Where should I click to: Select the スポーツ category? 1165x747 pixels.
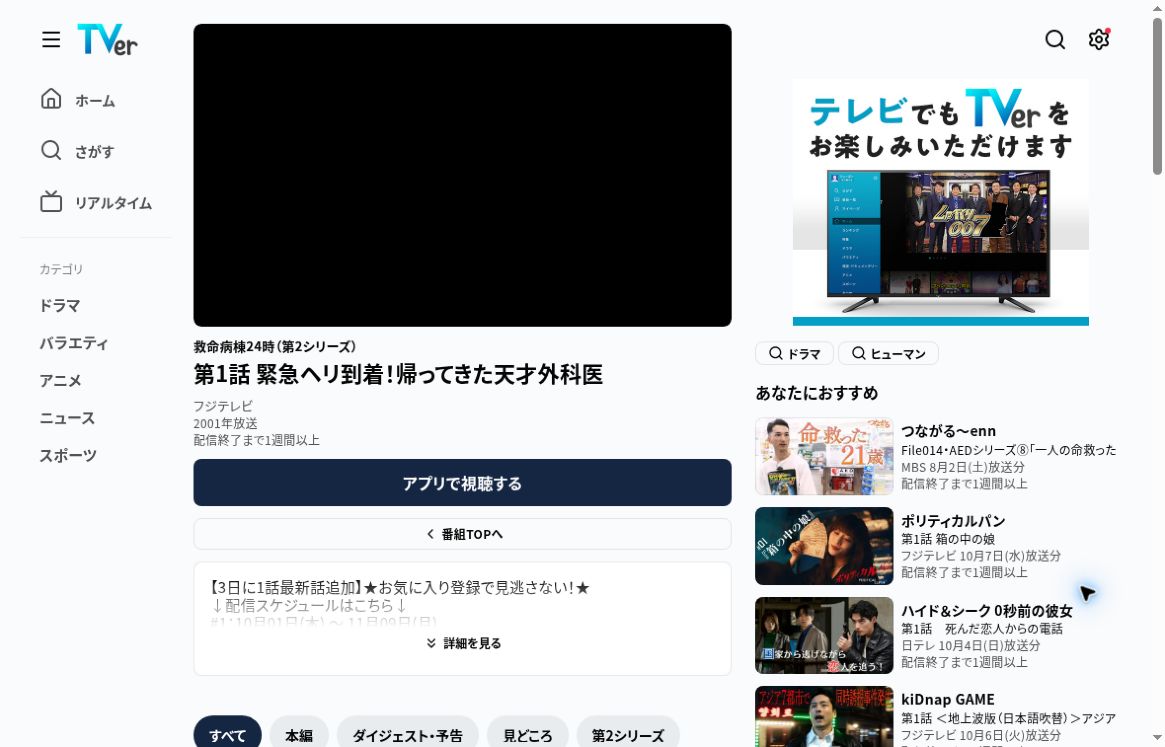coord(68,455)
